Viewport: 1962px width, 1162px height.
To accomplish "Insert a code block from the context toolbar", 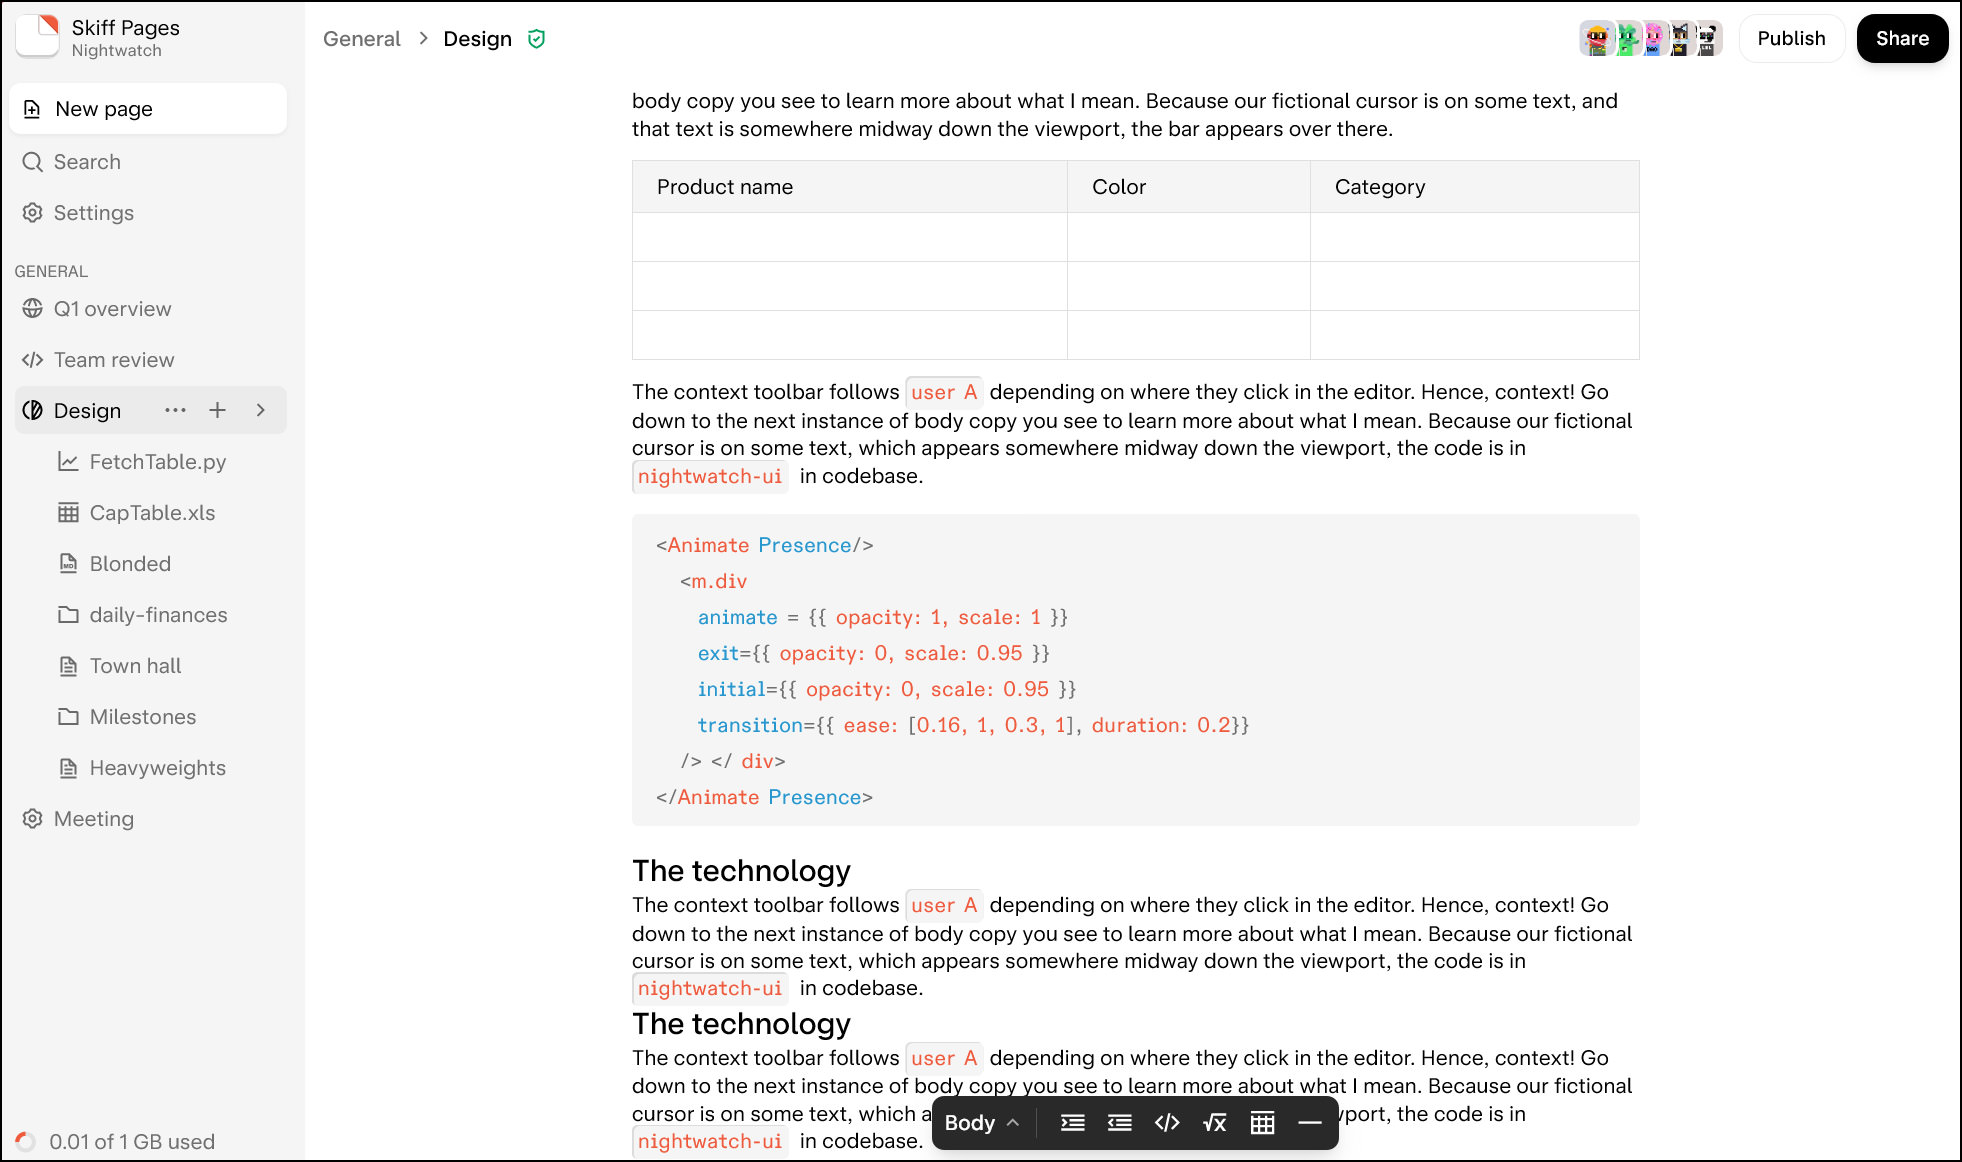I will point(1167,1122).
